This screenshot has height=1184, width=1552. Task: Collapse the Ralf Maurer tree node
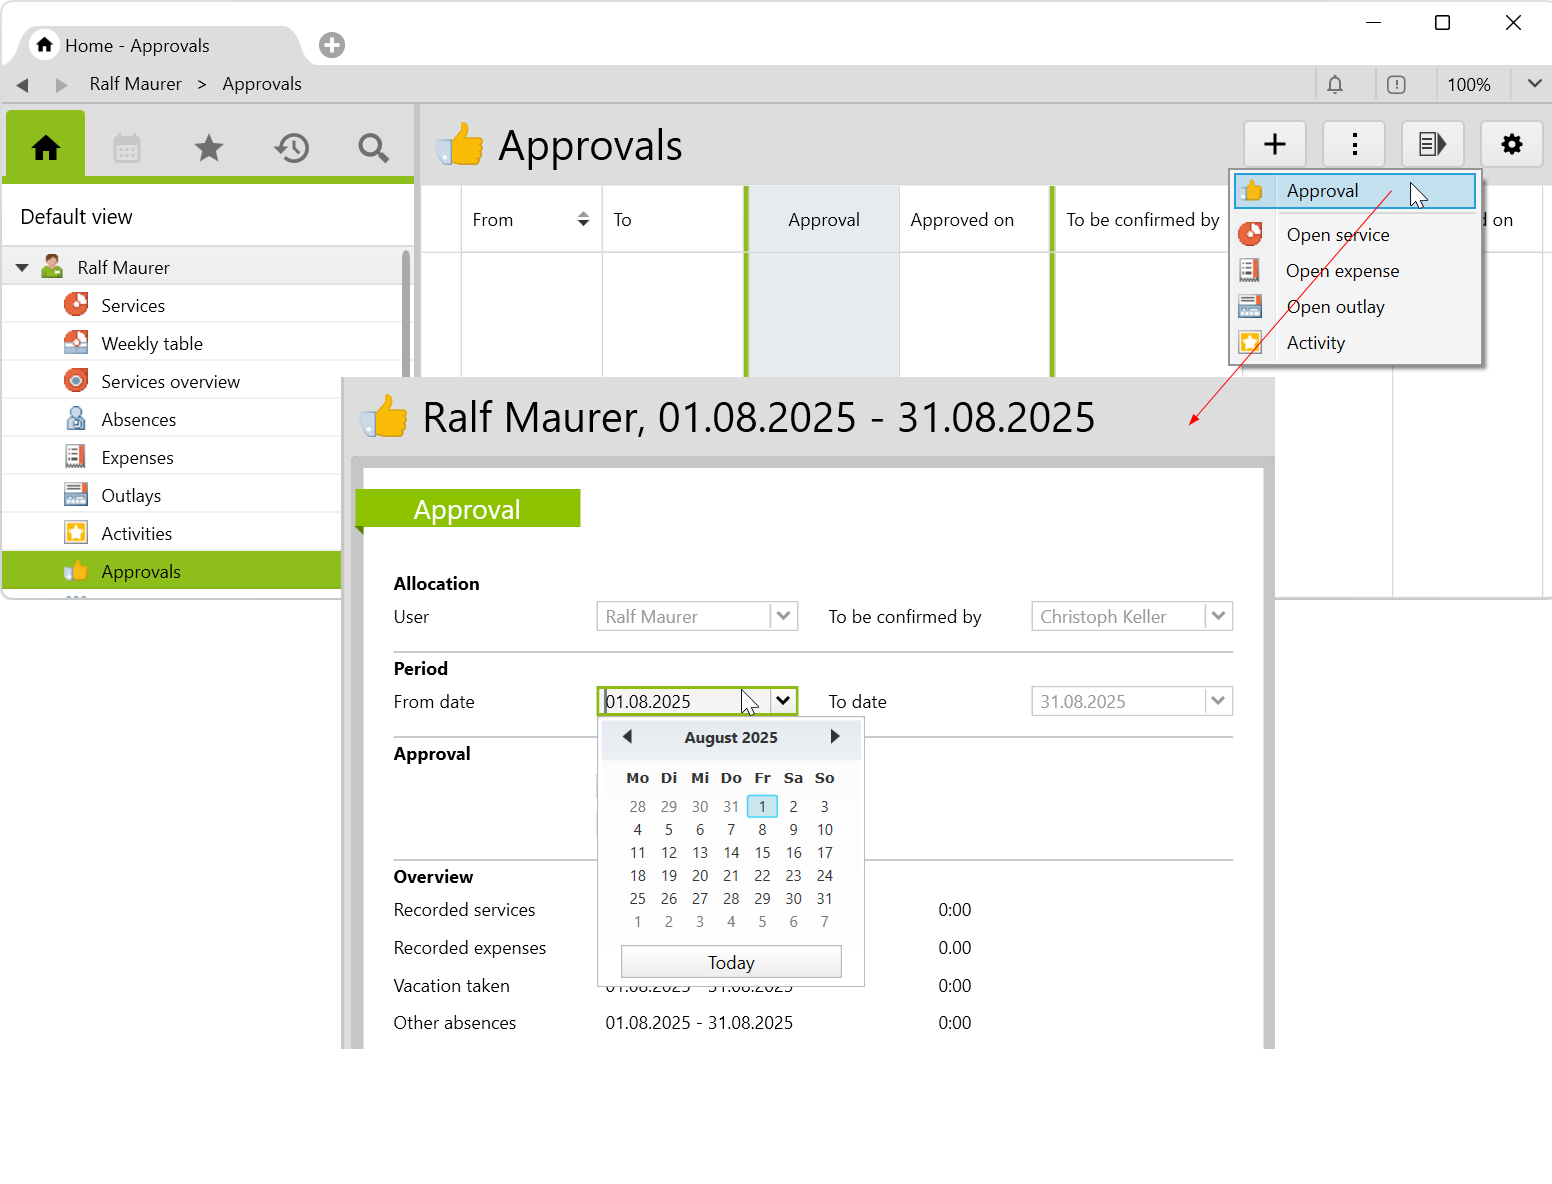(x=22, y=268)
